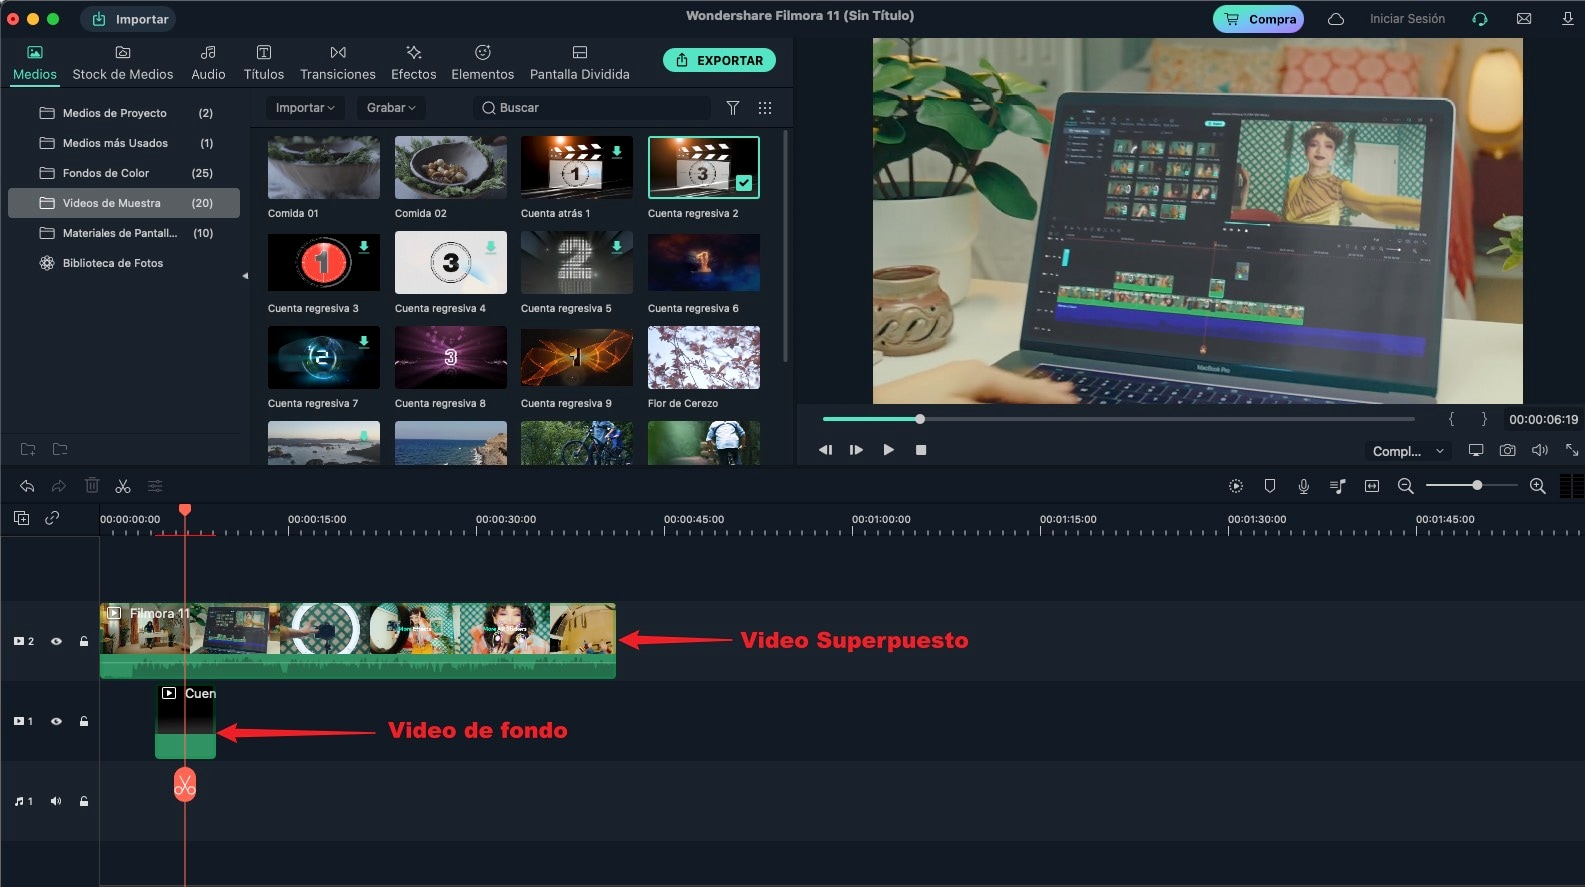Click the preview progress bar handle
Viewport: 1585px width, 887px height.
tap(920, 419)
